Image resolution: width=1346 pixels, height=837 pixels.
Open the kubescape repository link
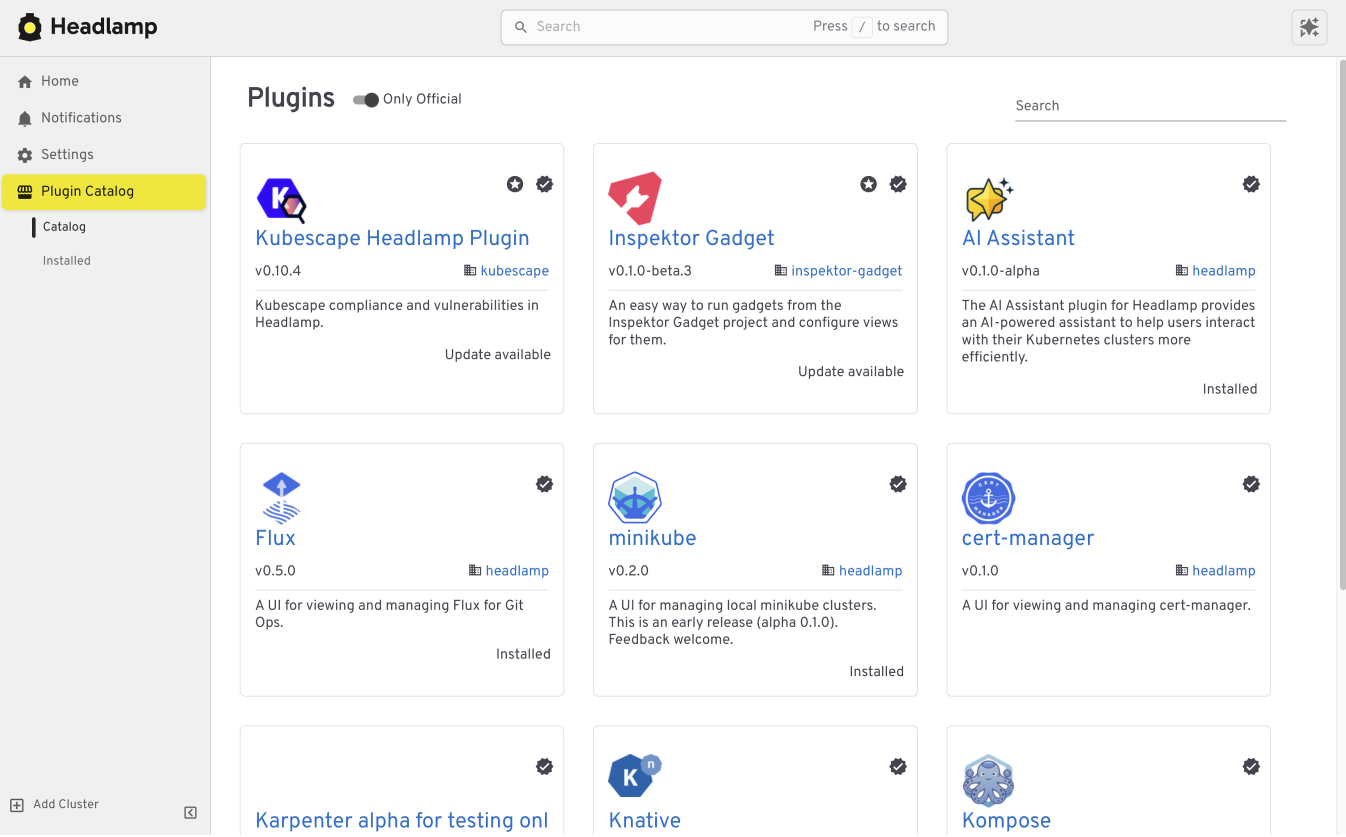tap(515, 270)
